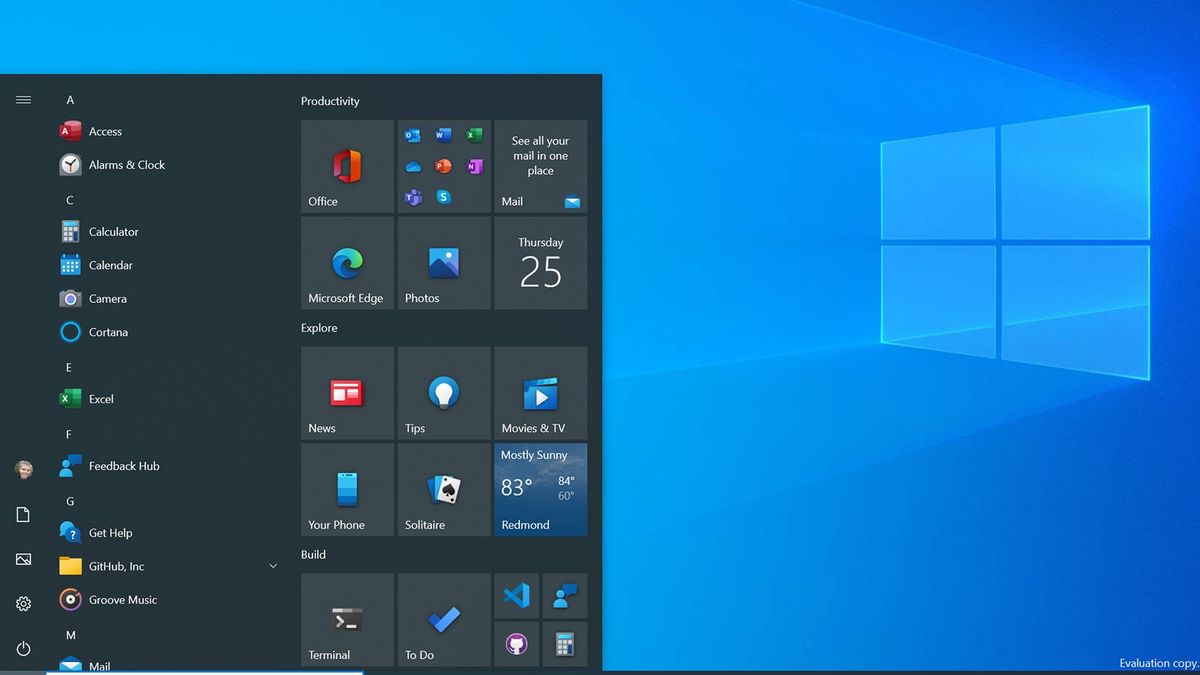
Task: Open Access from the app list
Action: [x=170, y=131]
